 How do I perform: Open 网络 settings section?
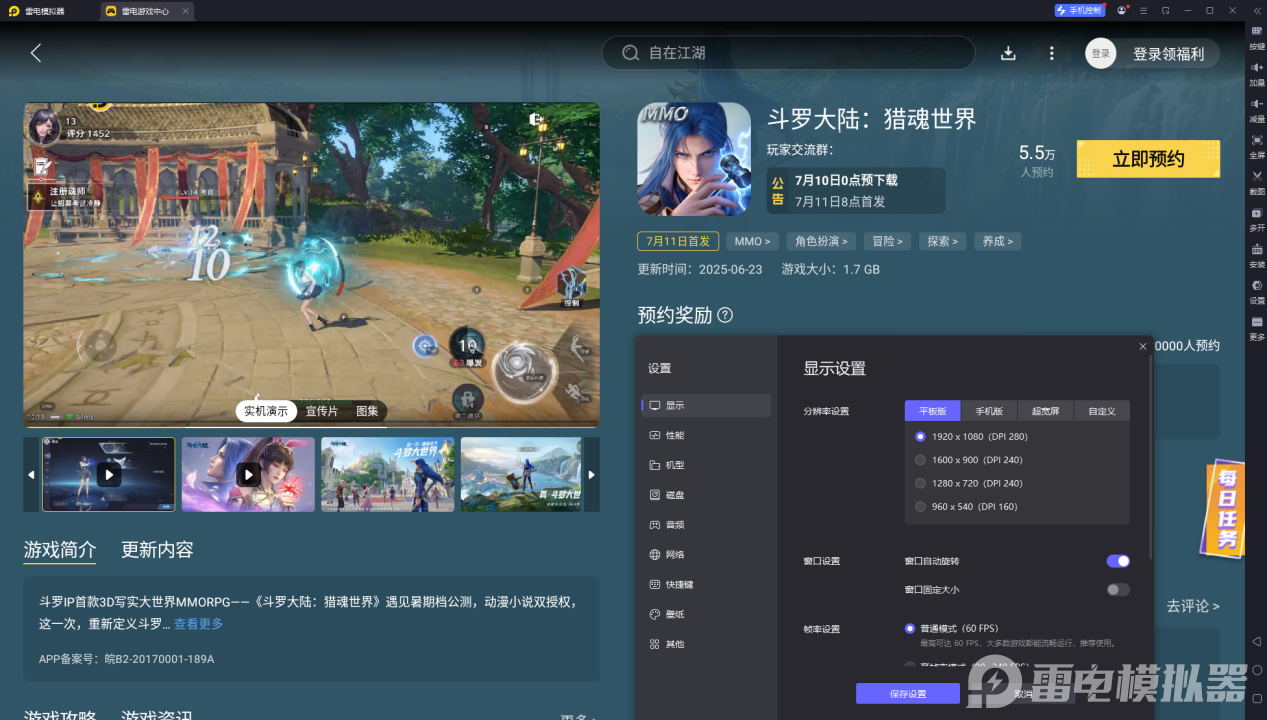click(x=706, y=554)
